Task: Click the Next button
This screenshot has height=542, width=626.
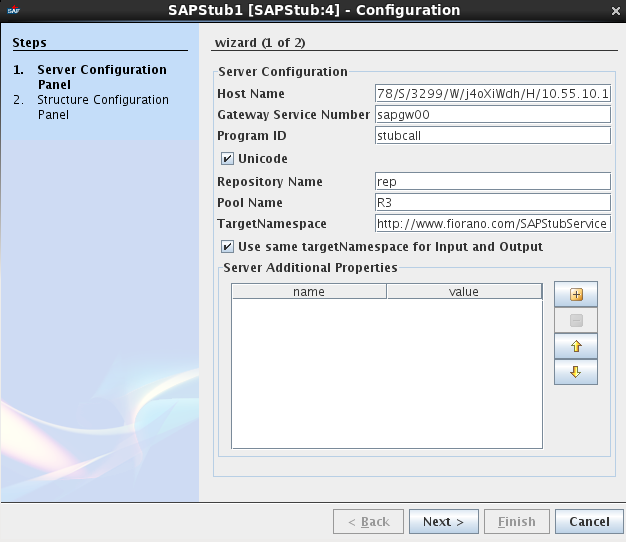Action: click(444, 522)
